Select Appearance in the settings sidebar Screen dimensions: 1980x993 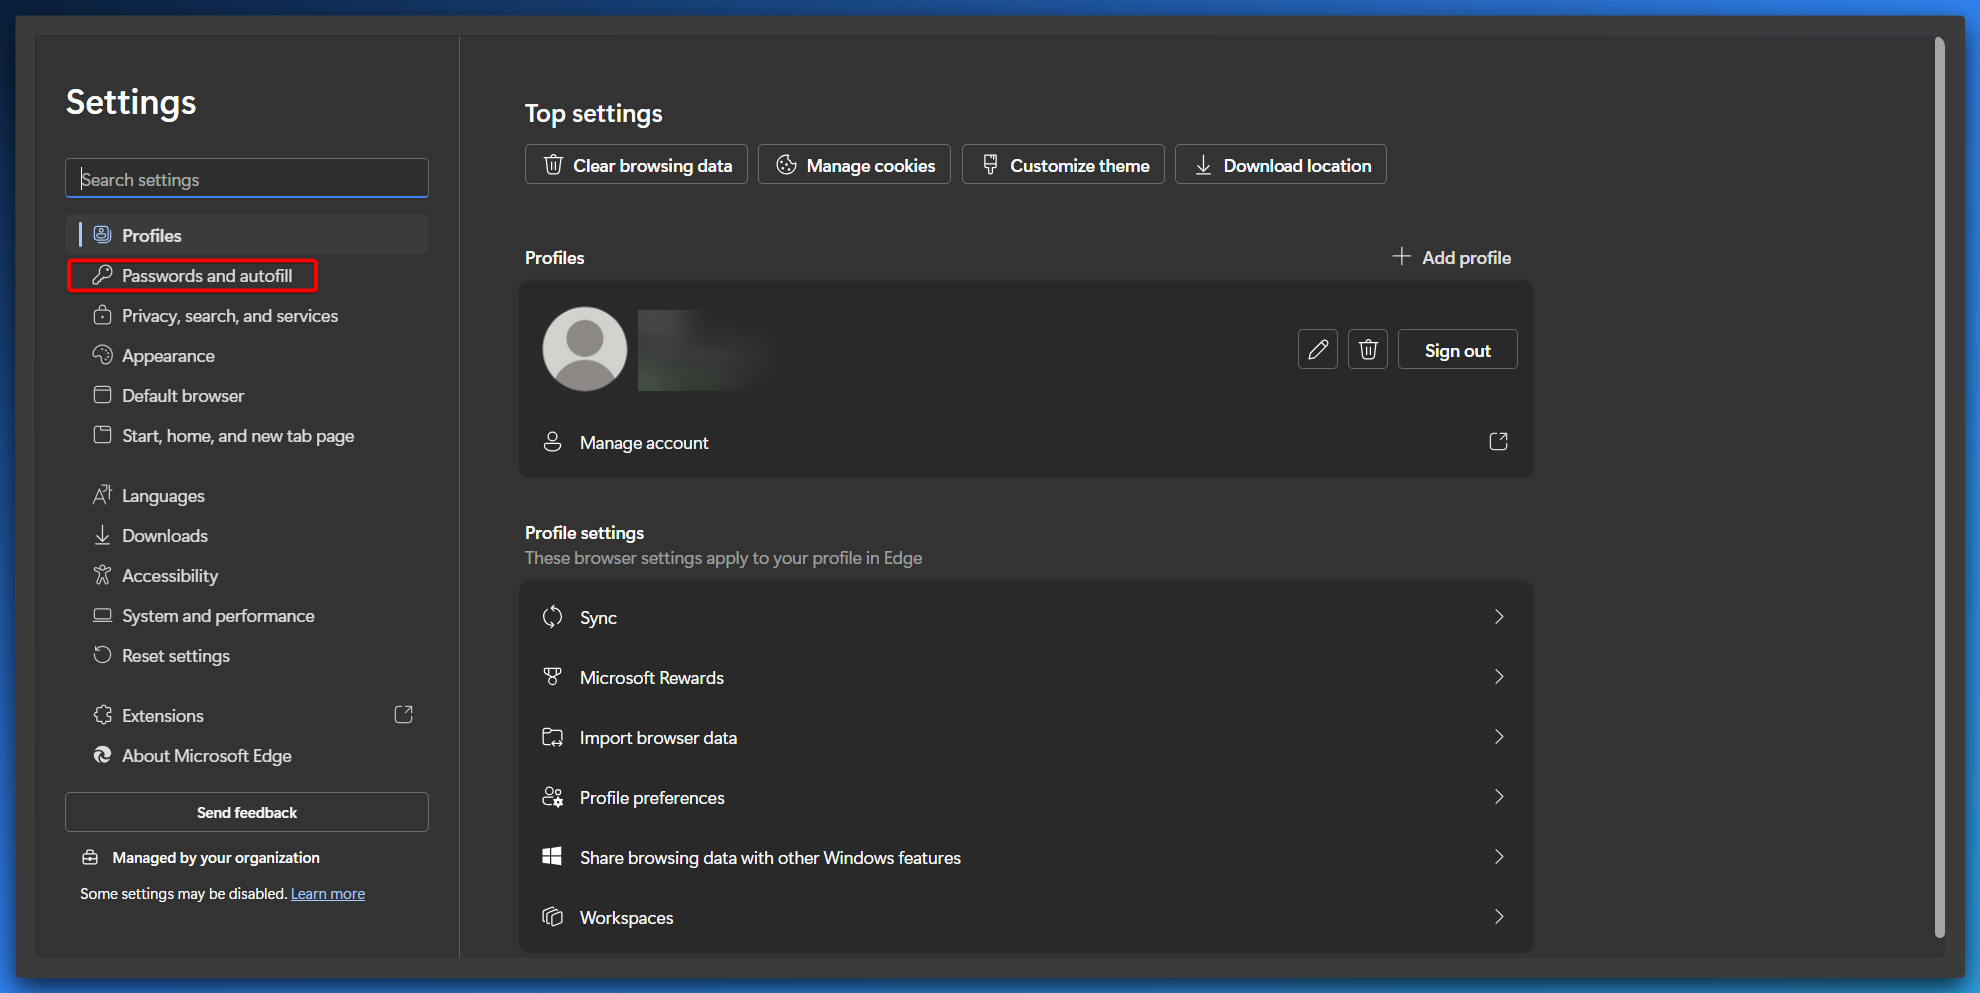[x=168, y=356]
